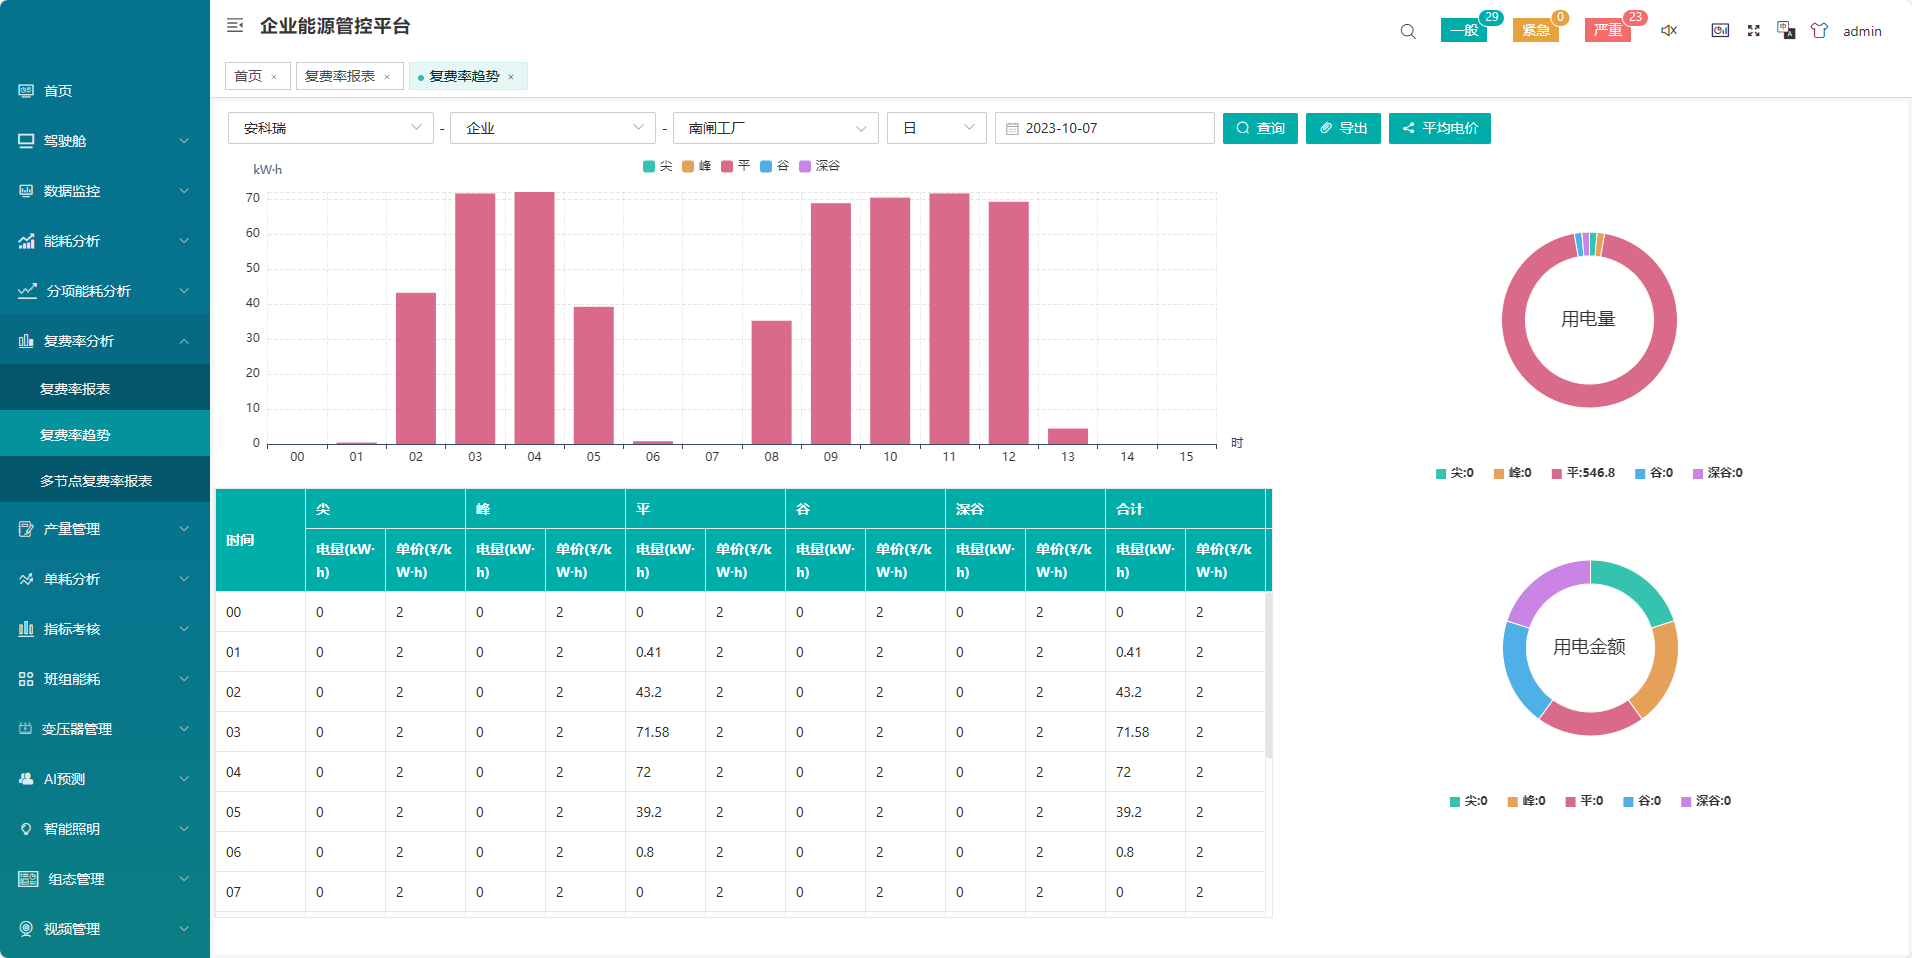This screenshot has width=1912, height=958.
Task: Toggle the 平 series in chart legend
Action: point(735,166)
